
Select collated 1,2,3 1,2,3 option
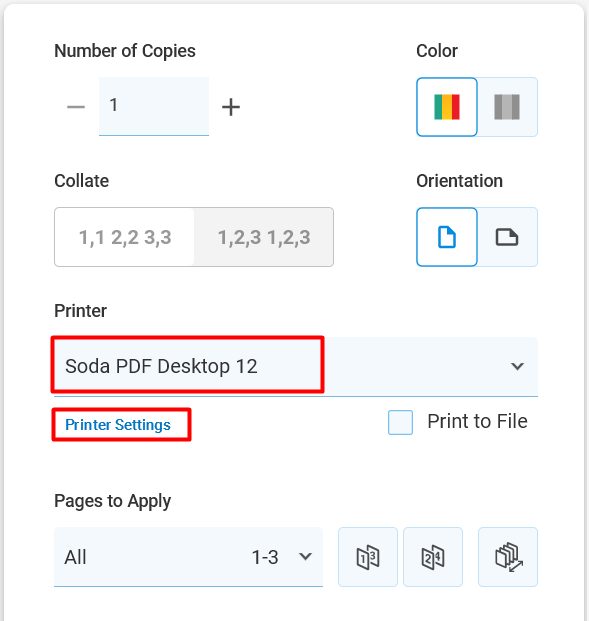(x=264, y=237)
